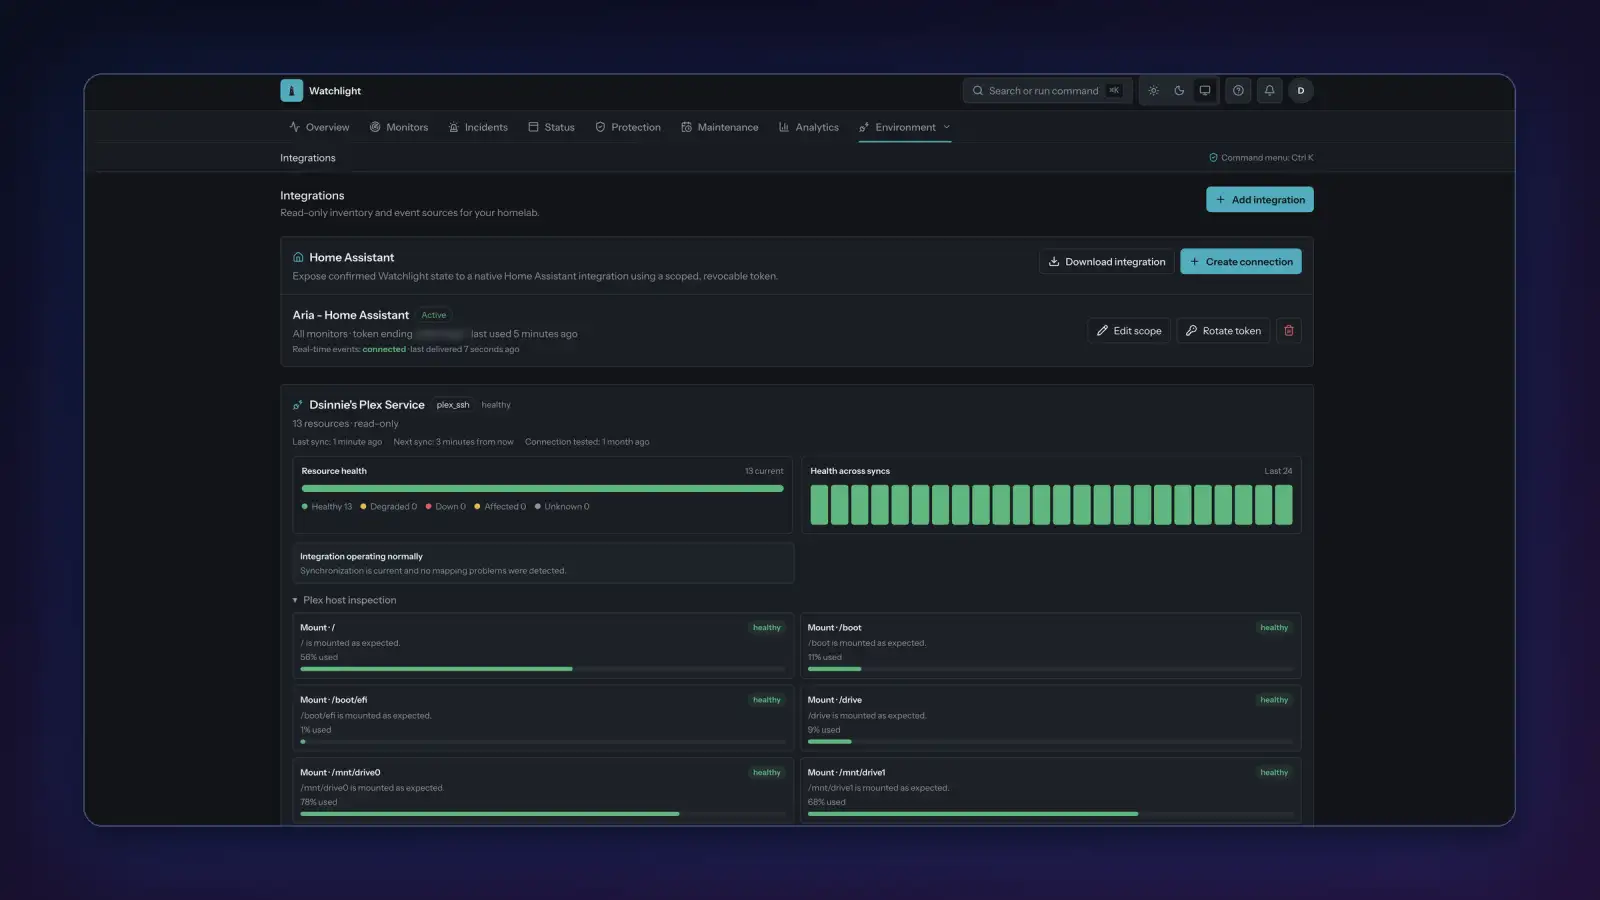Click the Mount / 56% used bar
The height and width of the screenshot is (900, 1600).
point(542,669)
